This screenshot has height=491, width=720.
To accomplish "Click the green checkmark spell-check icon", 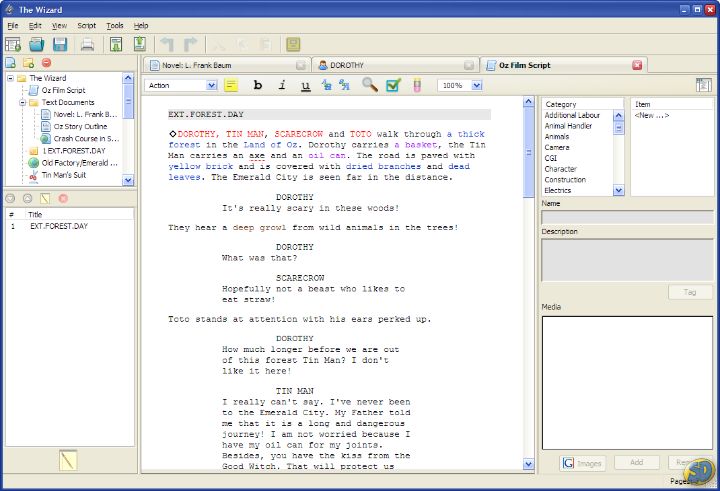I will pos(393,85).
